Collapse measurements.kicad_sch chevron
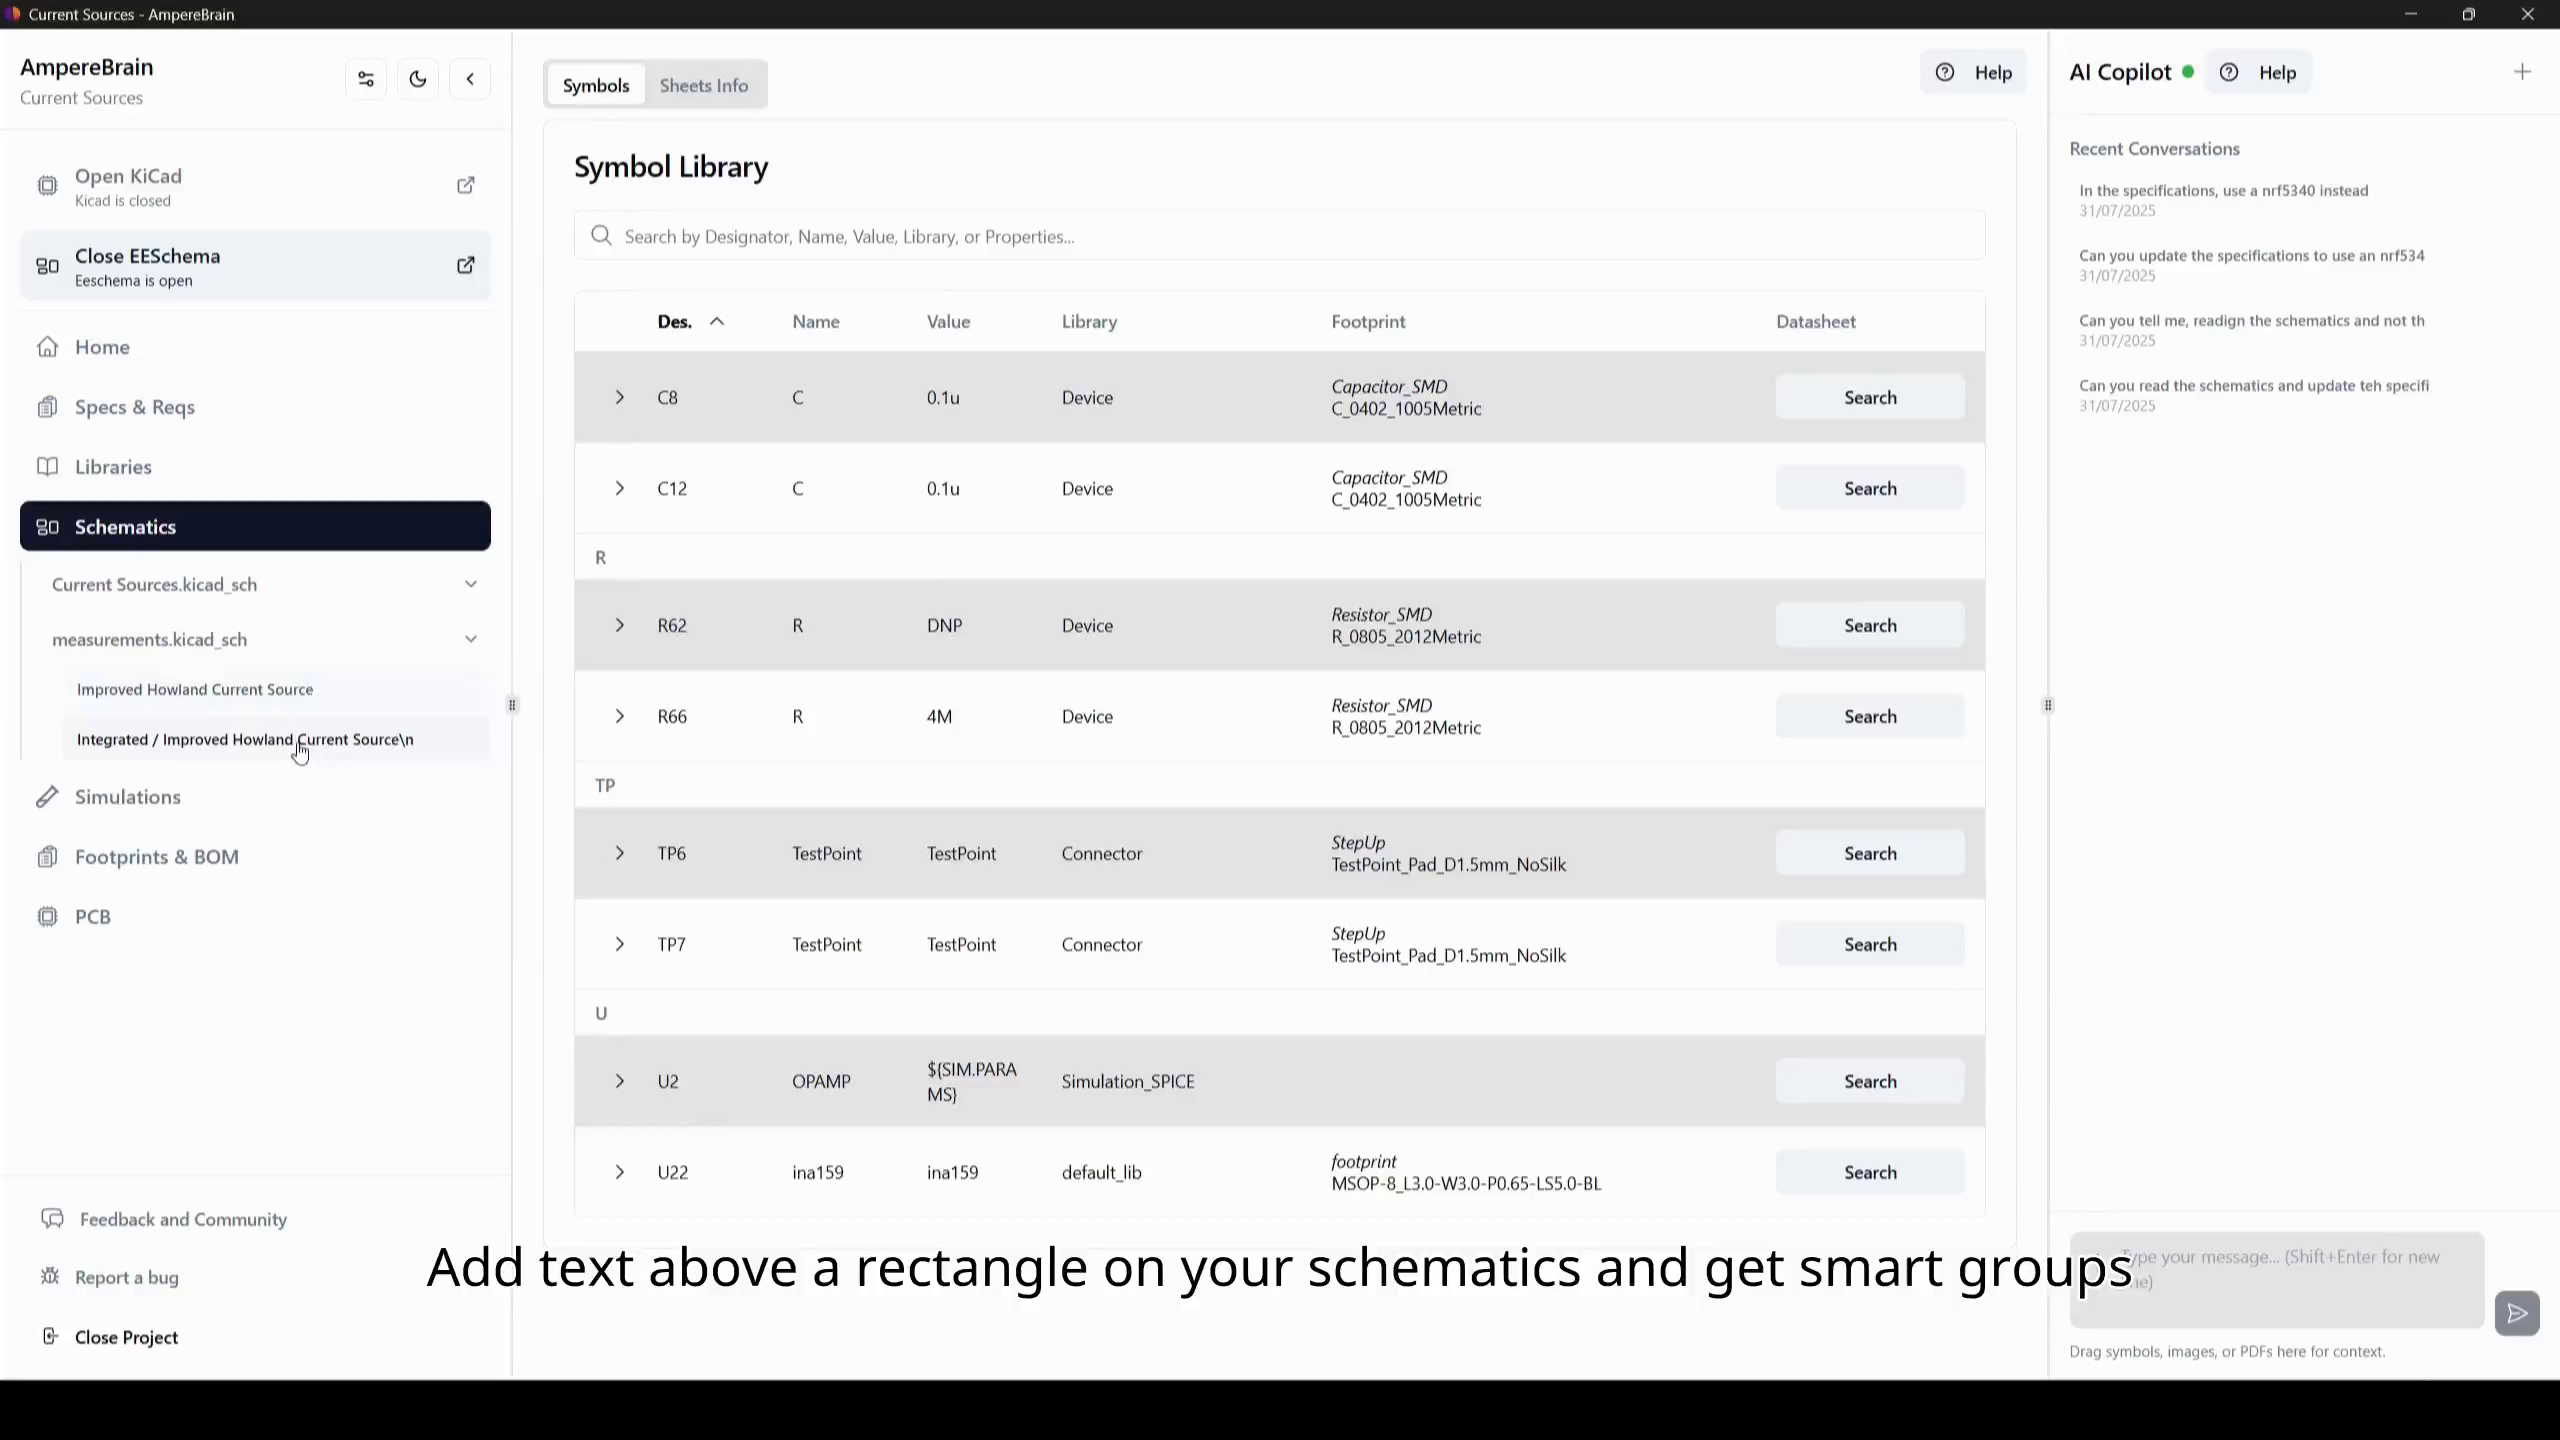The height and width of the screenshot is (1440, 2560). [x=471, y=639]
